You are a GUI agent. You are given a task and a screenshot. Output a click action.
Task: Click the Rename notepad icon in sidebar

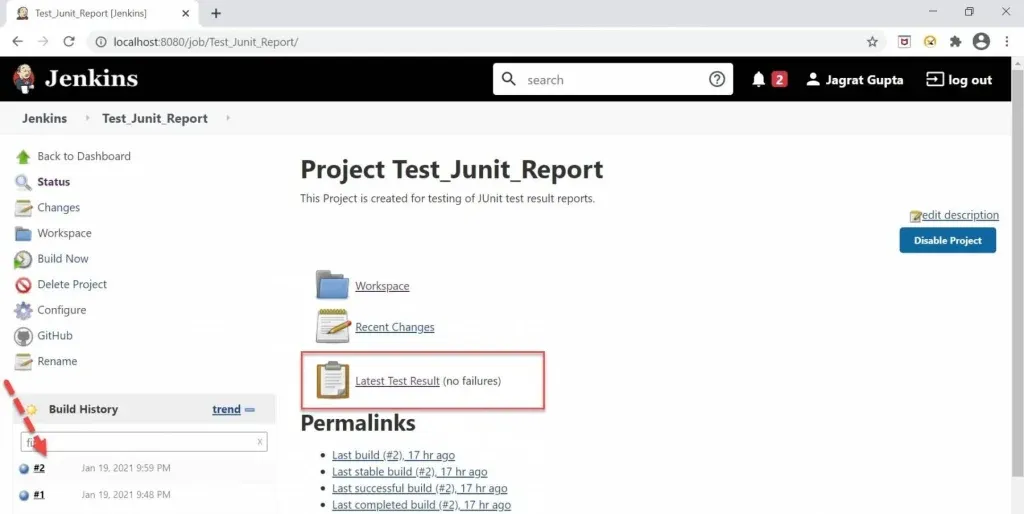click(23, 362)
